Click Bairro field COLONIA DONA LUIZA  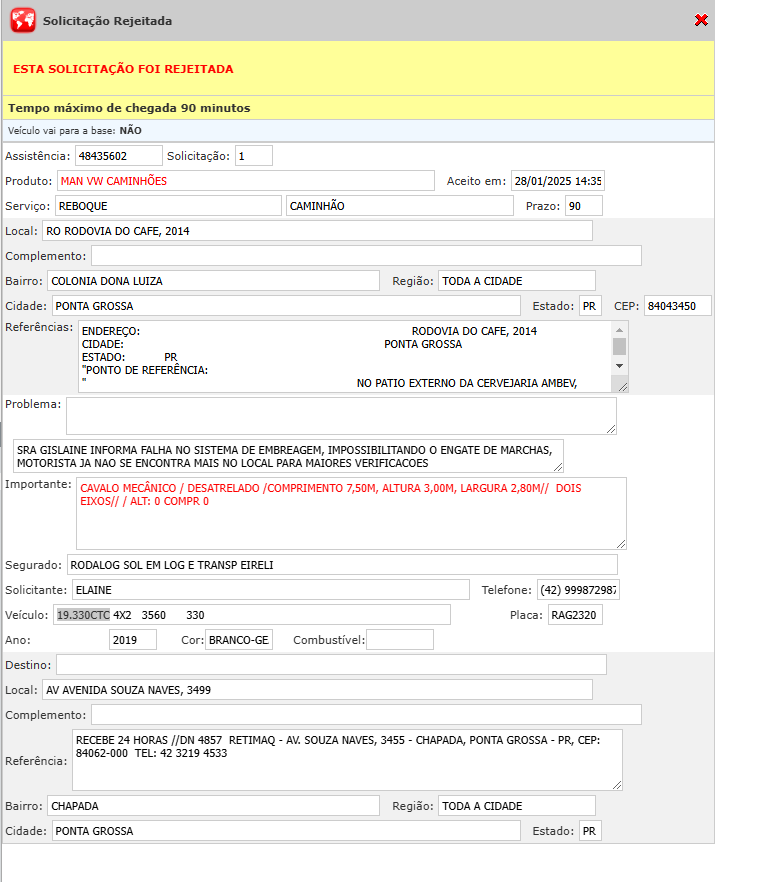pyautogui.click(x=213, y=281)
